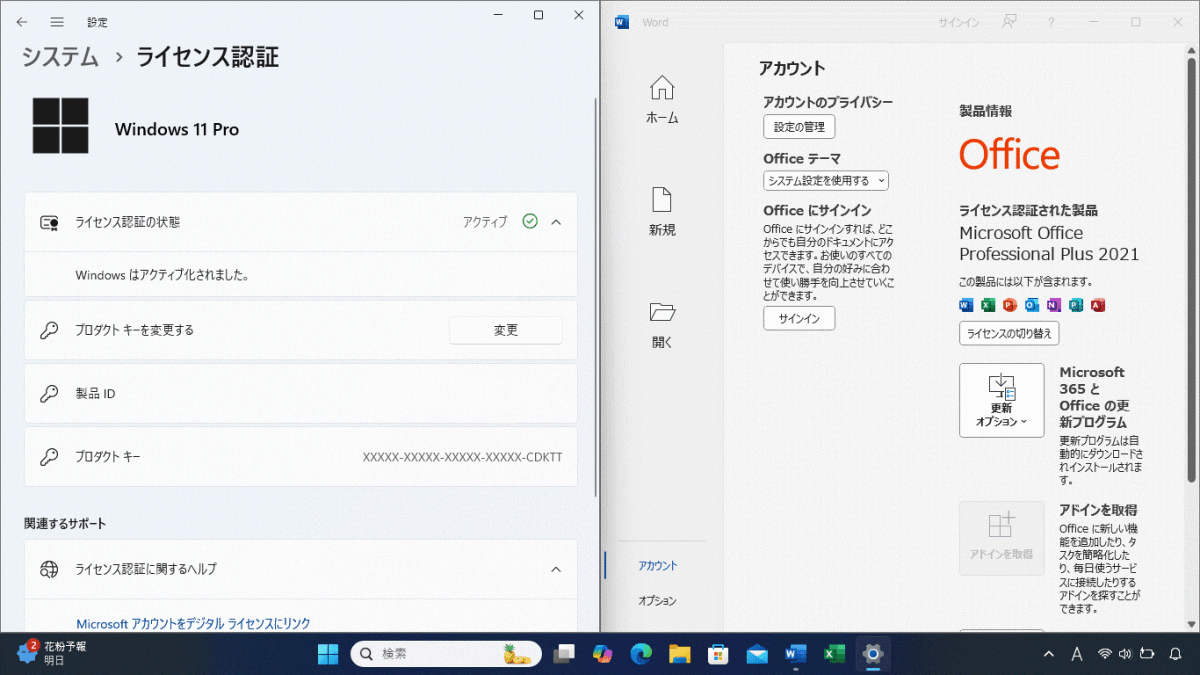Image resolution: width=1200 pixels, height=675 pixels.
Task: Click the 新規 blank page icon in Word
Action: point(662,200)
